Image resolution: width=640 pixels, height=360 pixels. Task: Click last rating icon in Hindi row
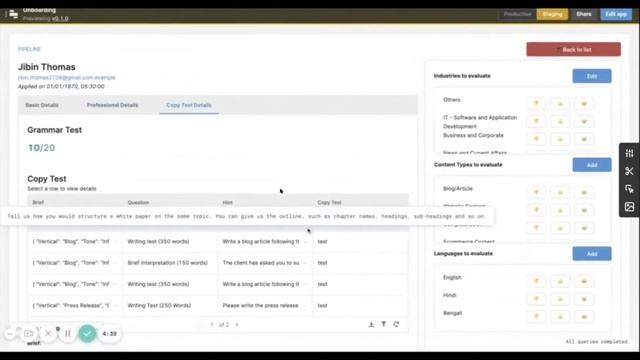(x=584, y=299)
